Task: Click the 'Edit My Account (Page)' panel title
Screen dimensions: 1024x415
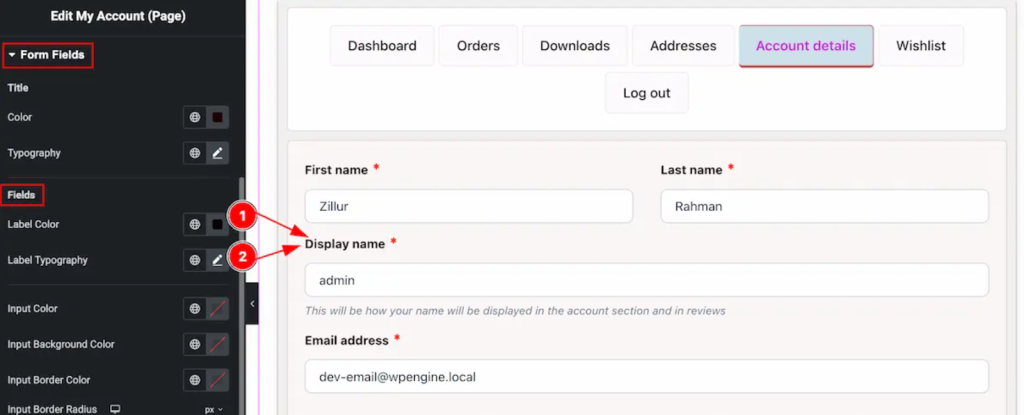Action: pyautogui.click(x=118, y=17)
